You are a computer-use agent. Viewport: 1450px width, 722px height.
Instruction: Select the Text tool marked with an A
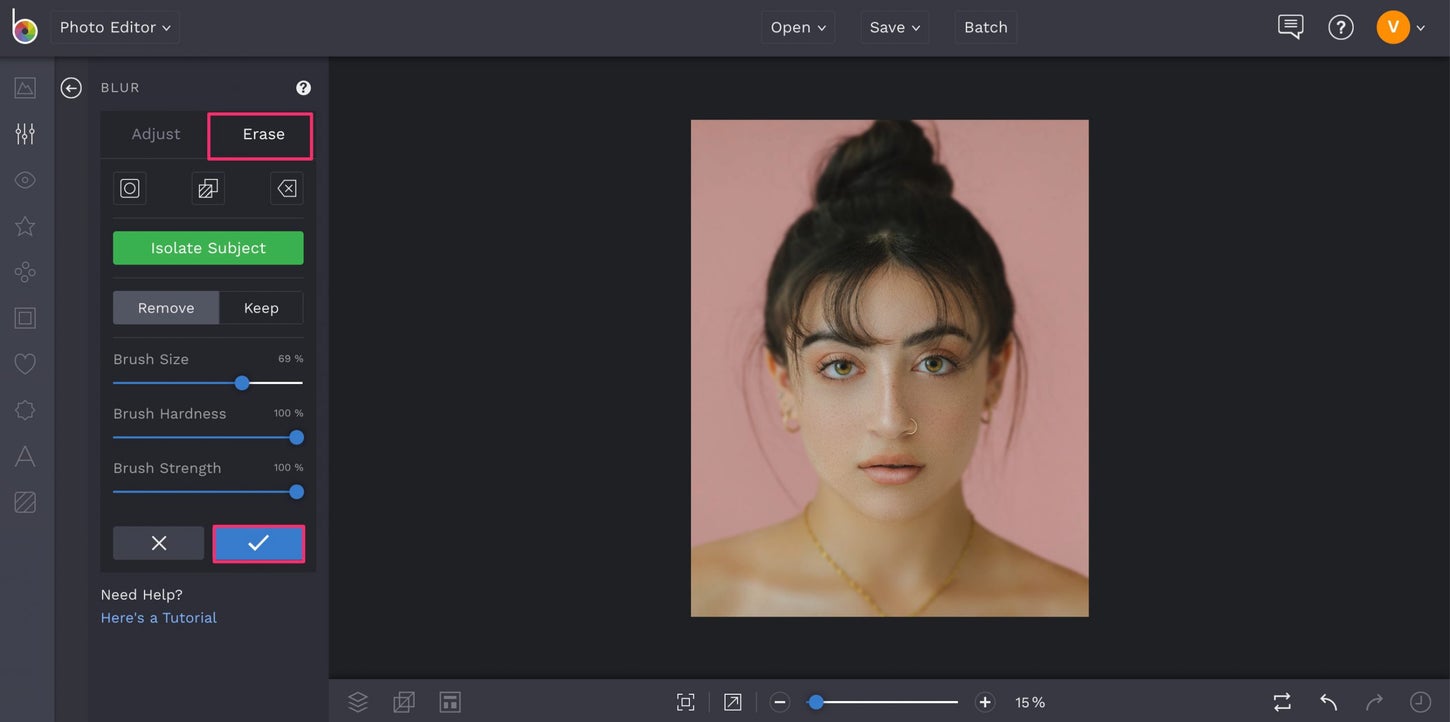click(25, 455)
